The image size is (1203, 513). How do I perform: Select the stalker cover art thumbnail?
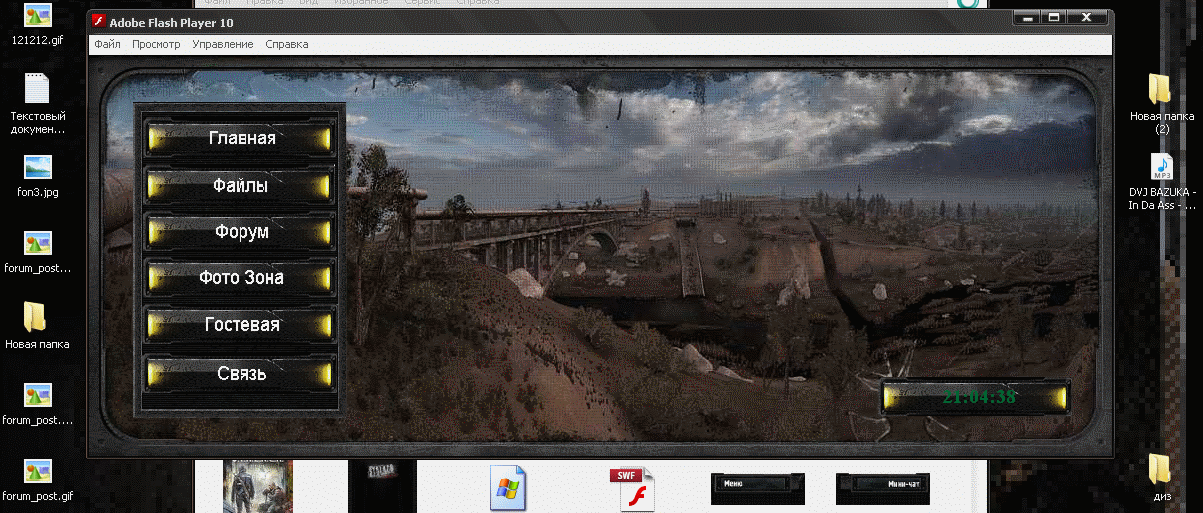pyautogui.click(x=258, y=487)
